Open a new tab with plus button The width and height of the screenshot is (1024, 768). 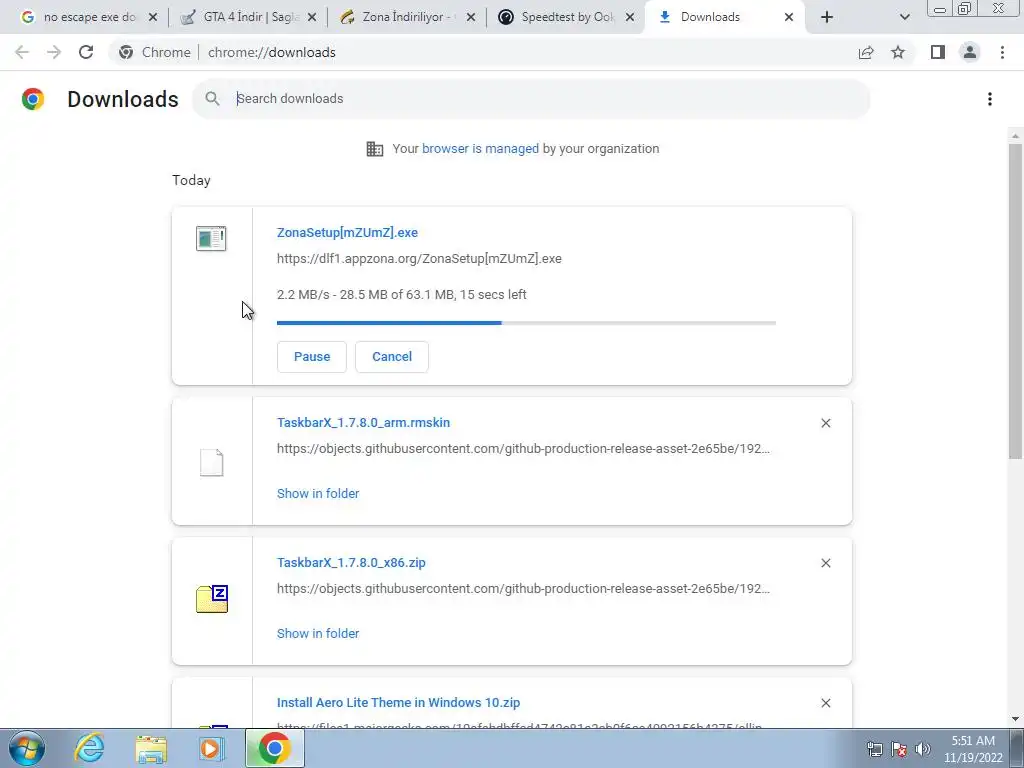pyautogui.click(x=827, y=17)
